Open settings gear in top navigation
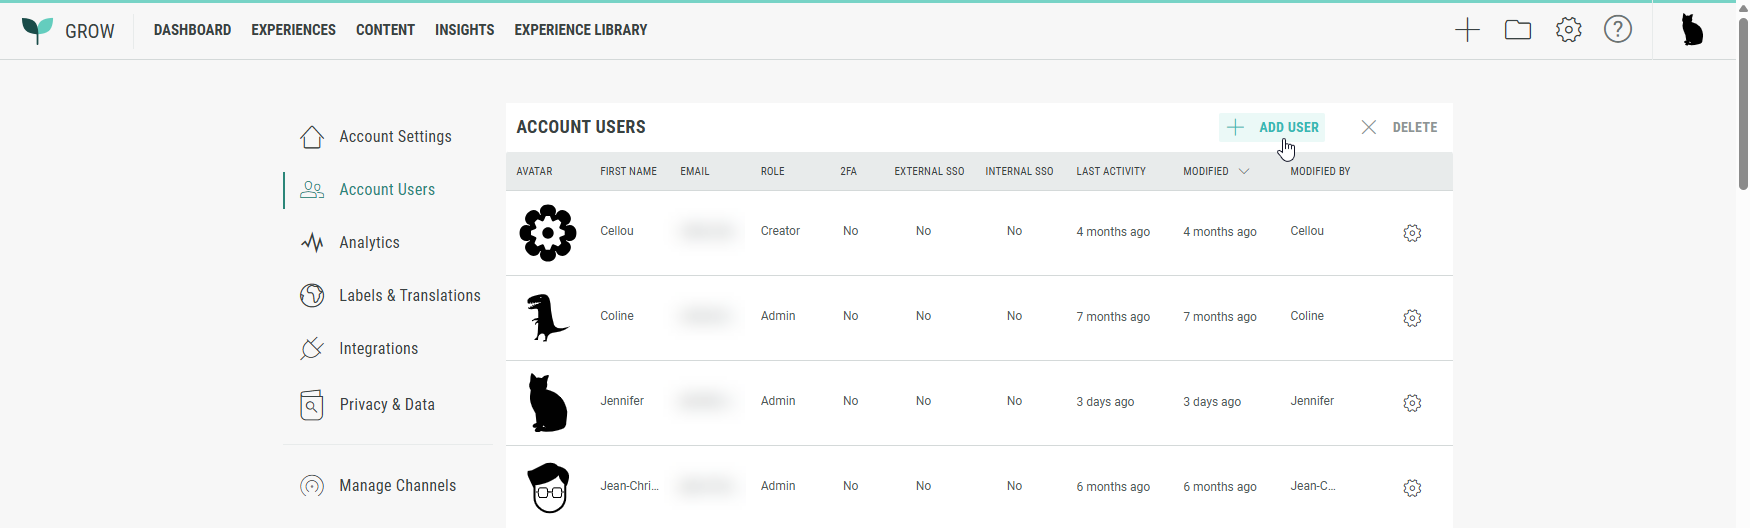Viewport: 1750px width, 528px height. coord(1569,30)
